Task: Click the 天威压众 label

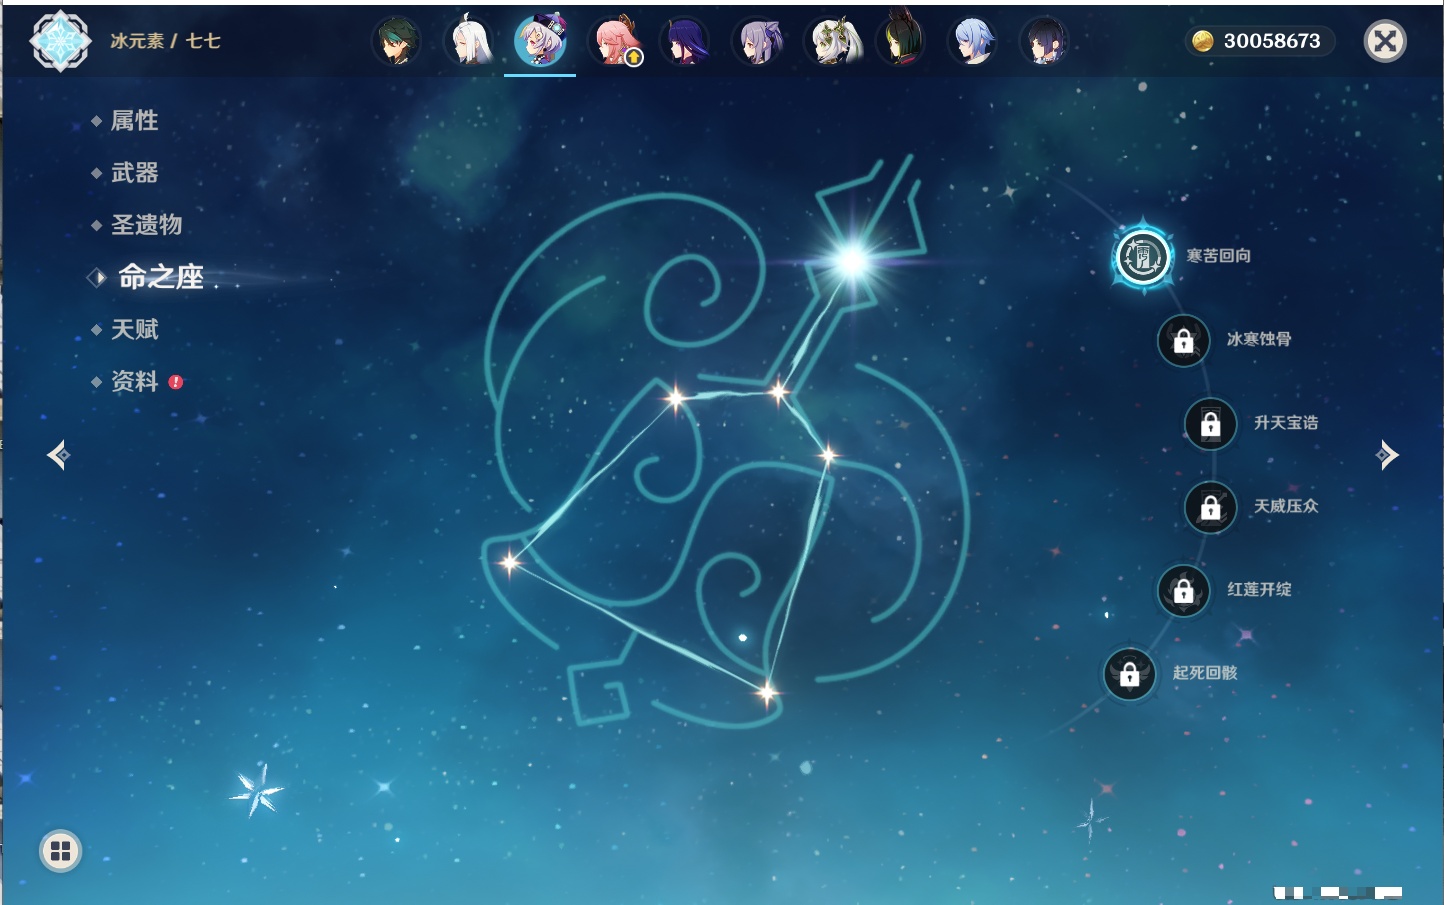Action: coord(1286,506)
